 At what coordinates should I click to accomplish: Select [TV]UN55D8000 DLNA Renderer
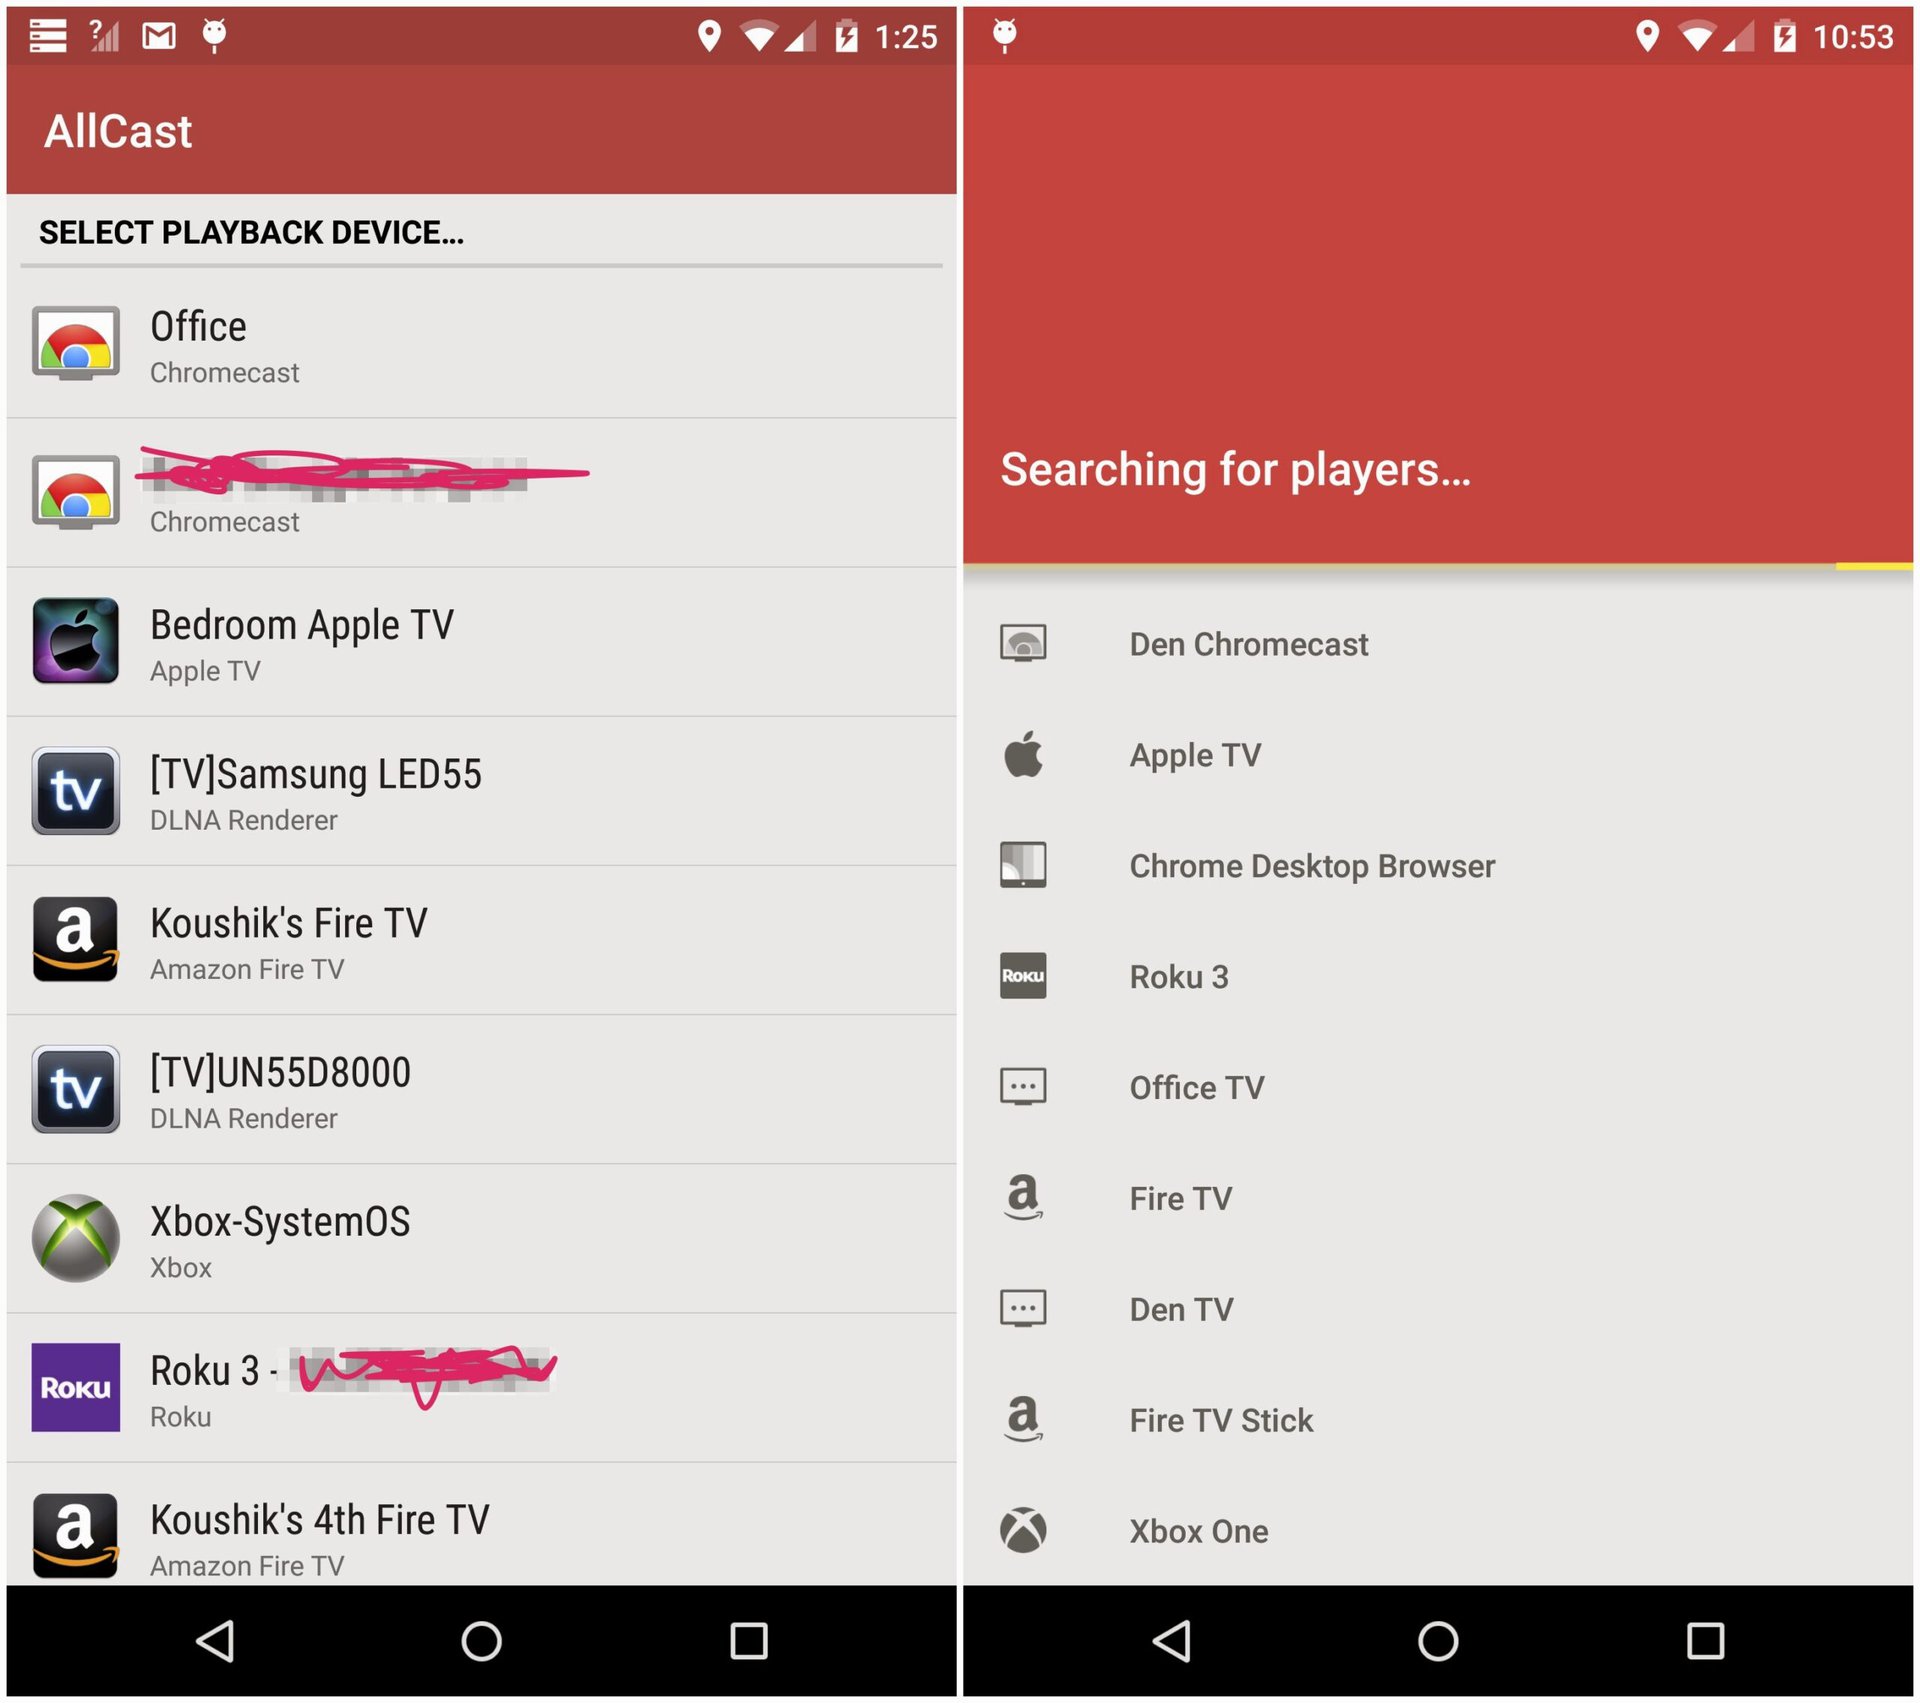[280, 1090]
